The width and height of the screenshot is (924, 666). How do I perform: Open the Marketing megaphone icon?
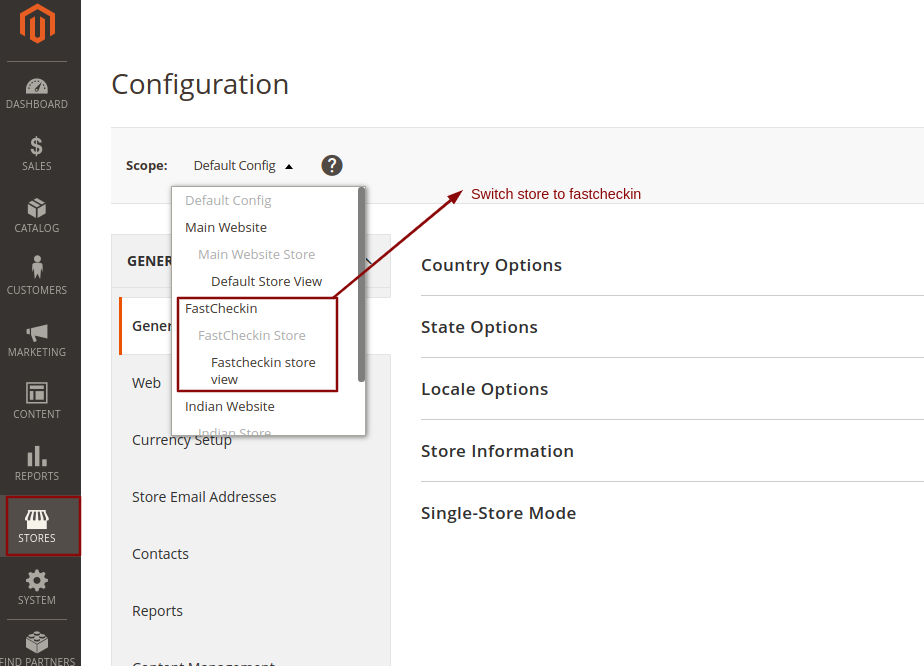pyautogui.click(x=37, y=334)
